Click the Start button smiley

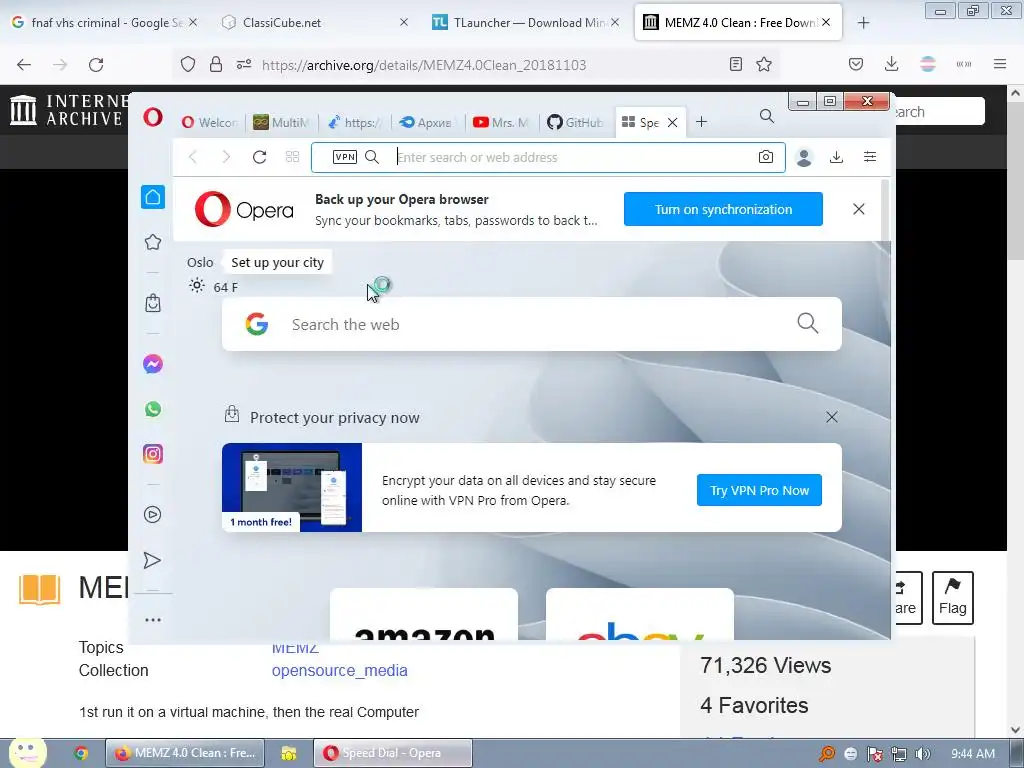point(27,752)
